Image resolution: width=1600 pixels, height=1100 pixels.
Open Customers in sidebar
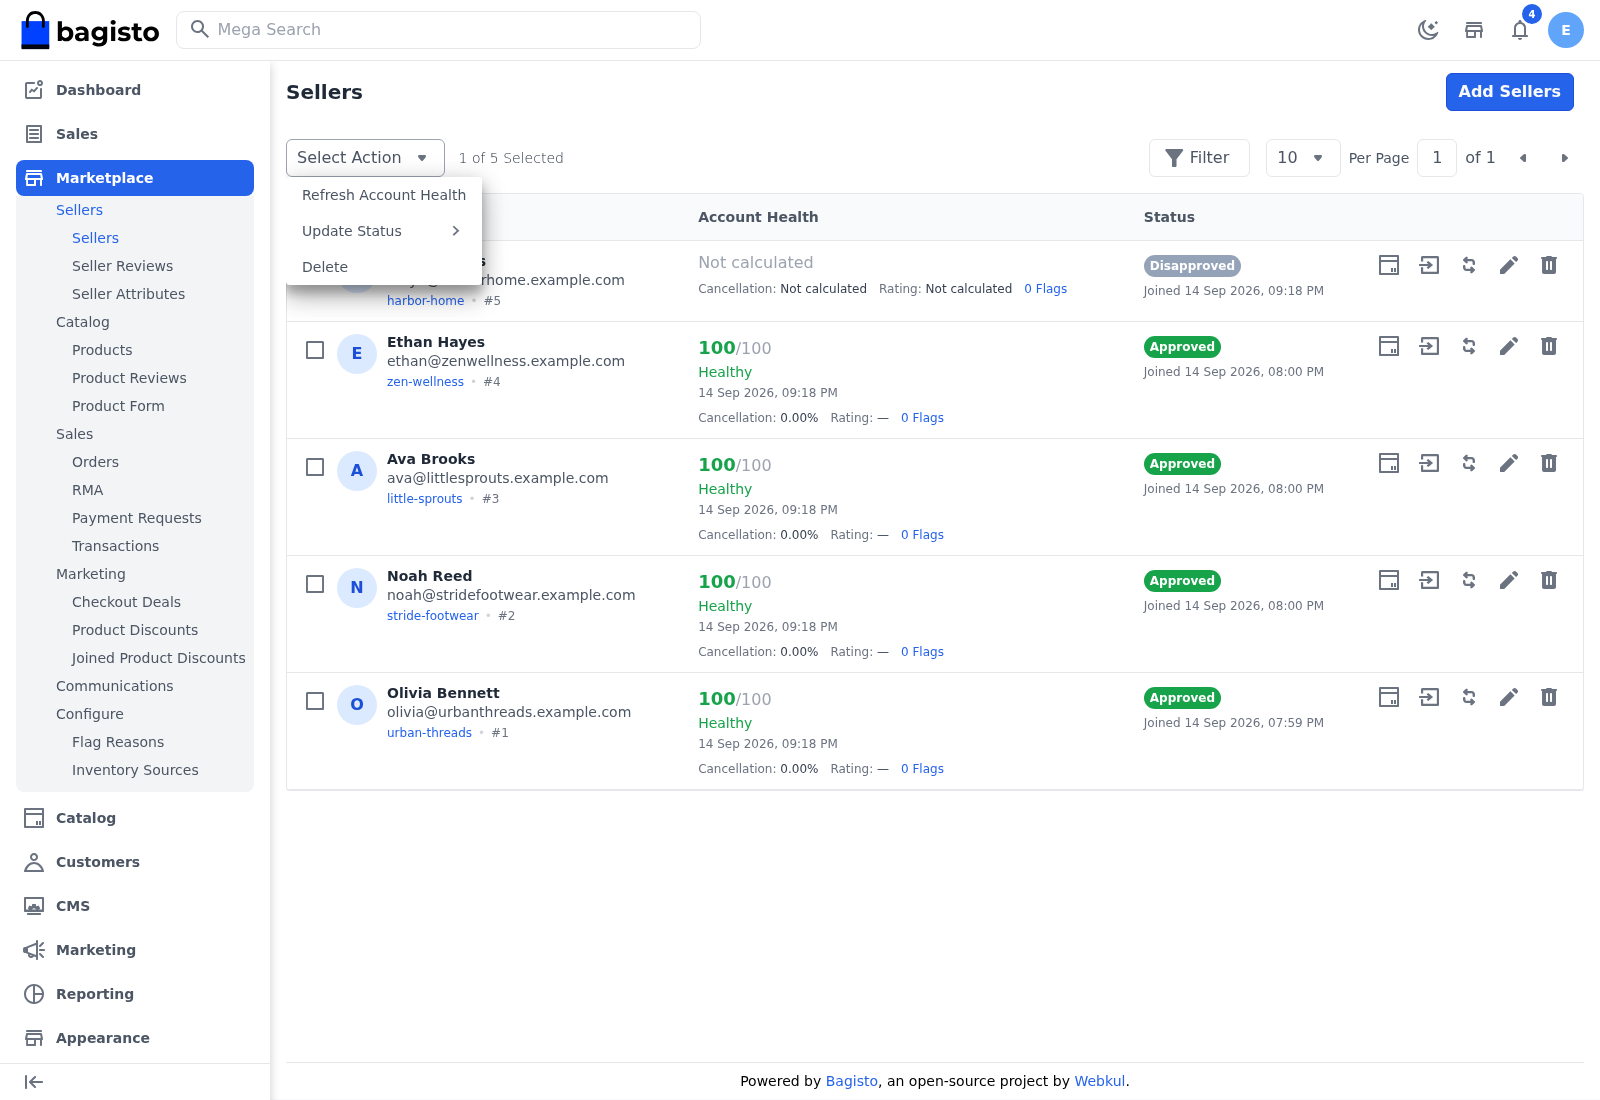(135, 862)
